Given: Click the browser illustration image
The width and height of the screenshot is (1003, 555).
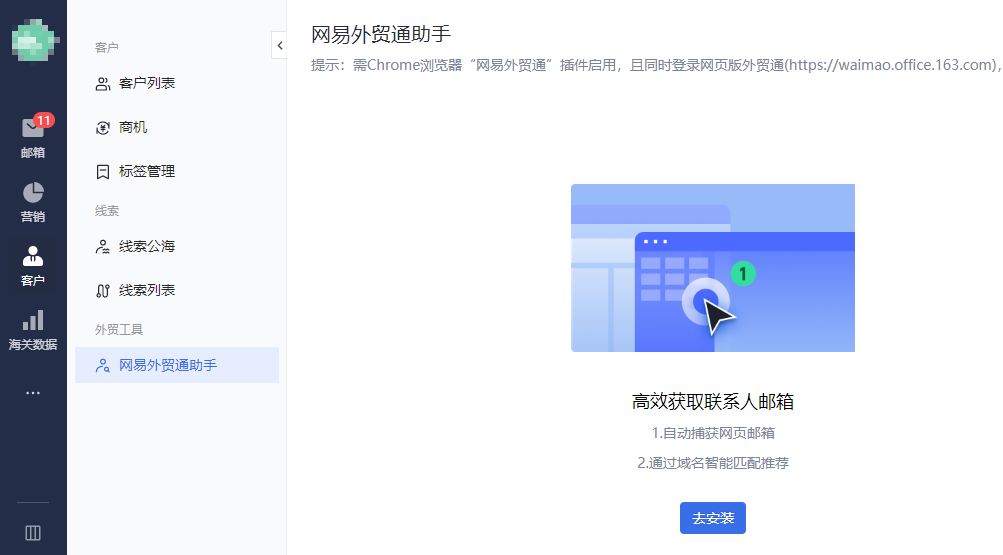Looking at the screenshot, I should (712, 268).
